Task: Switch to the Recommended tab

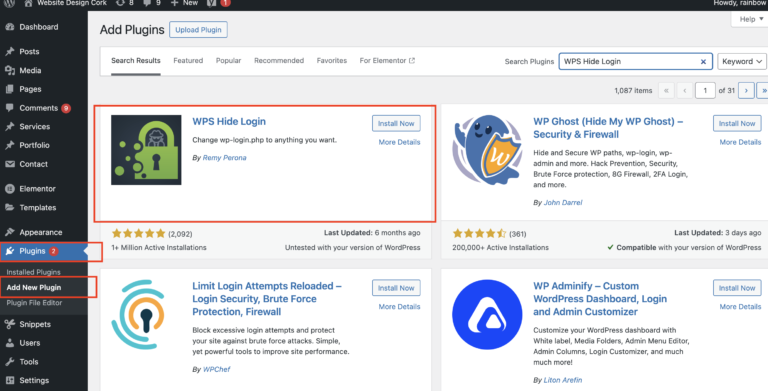Action: 279,61
